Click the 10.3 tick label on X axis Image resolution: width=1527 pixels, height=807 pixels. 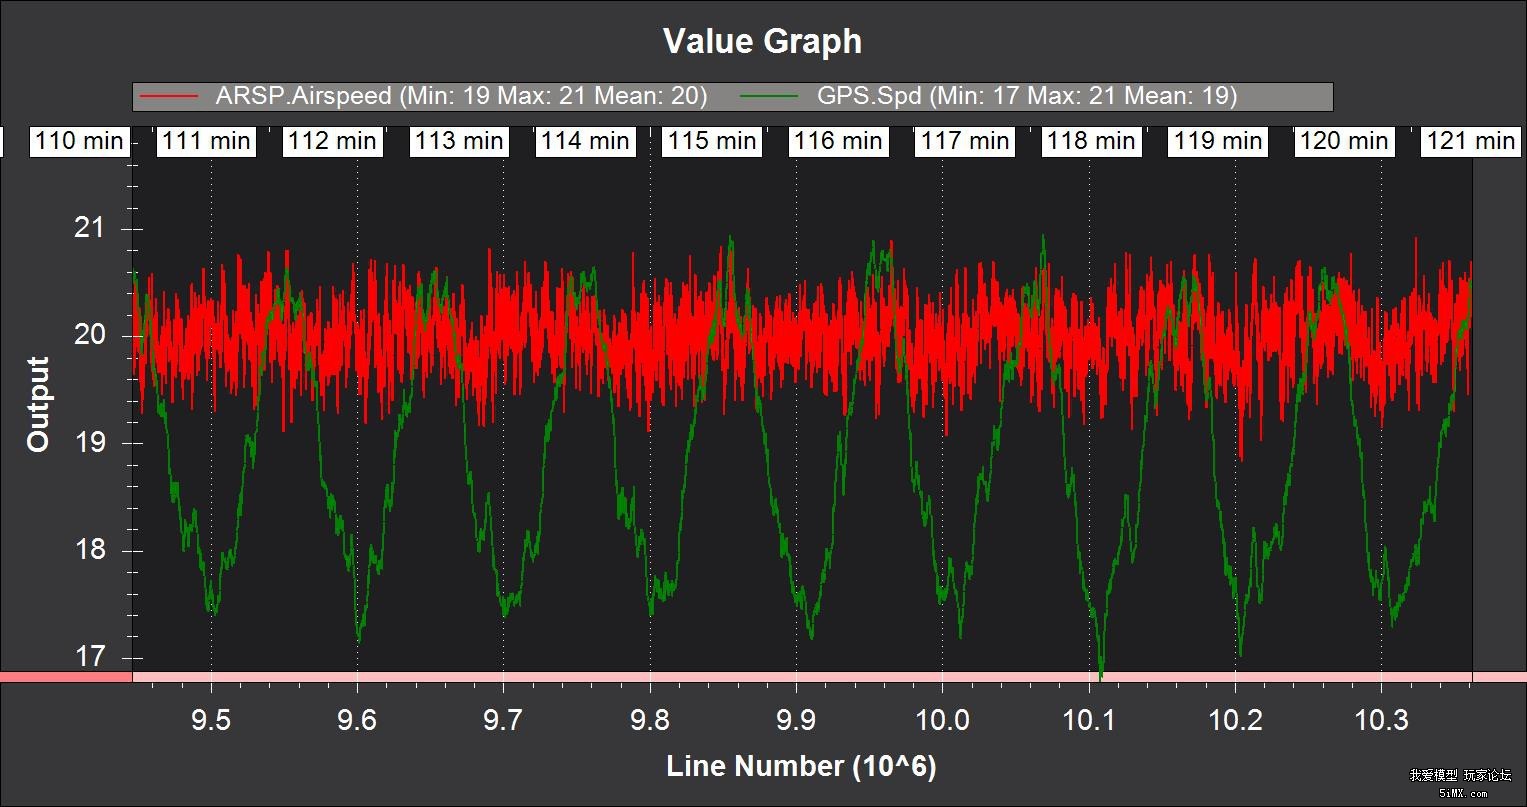1381,719
